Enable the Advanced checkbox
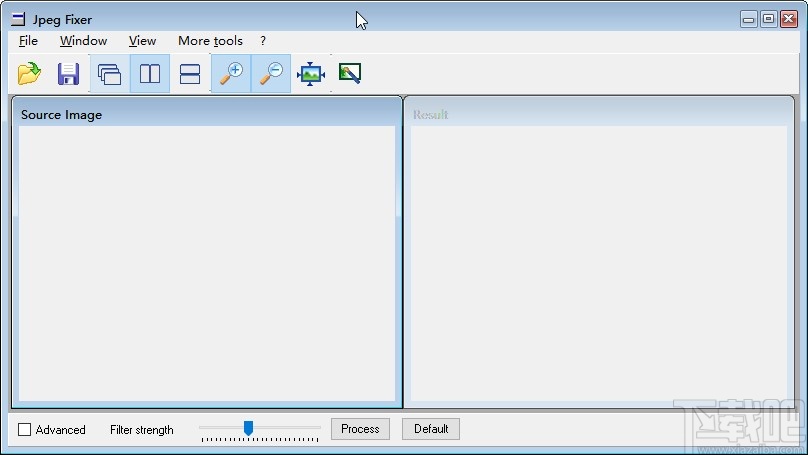The image size is (808, 455). tap(24, 429)
